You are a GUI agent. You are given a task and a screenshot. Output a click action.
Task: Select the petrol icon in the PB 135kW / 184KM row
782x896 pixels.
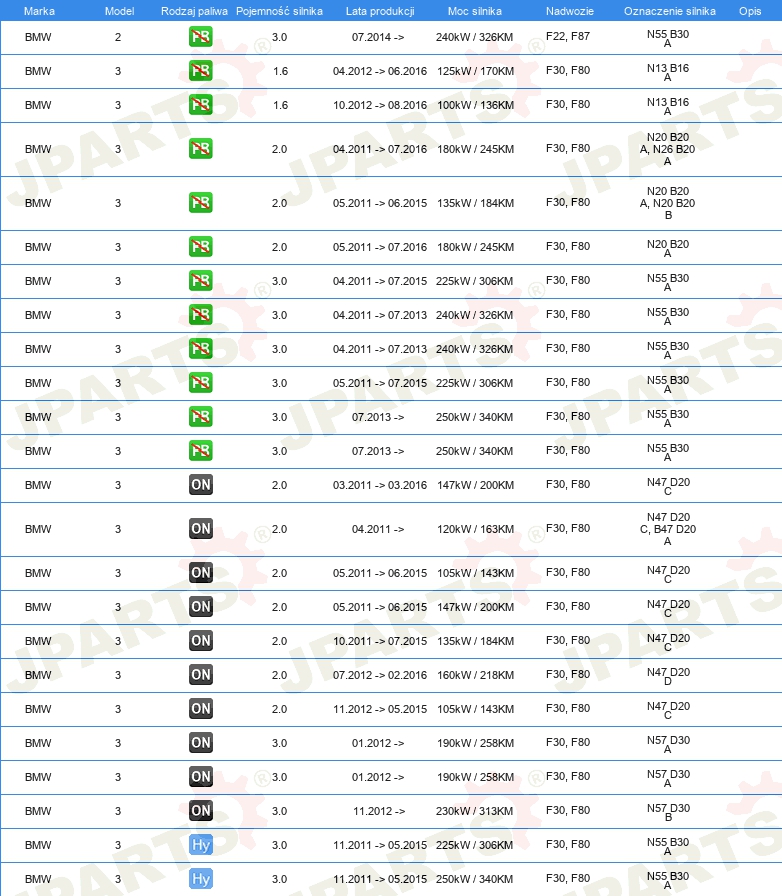[201, 202]
